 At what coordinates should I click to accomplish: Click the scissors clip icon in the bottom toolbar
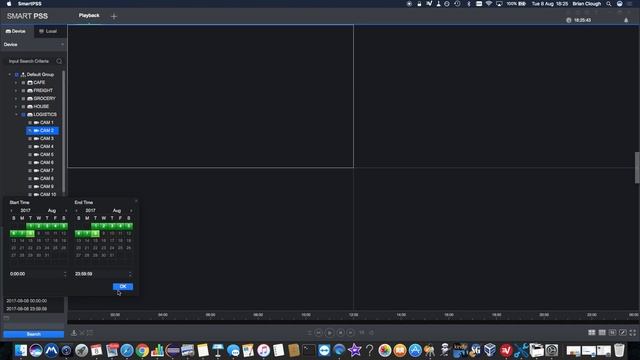(82, 333)
